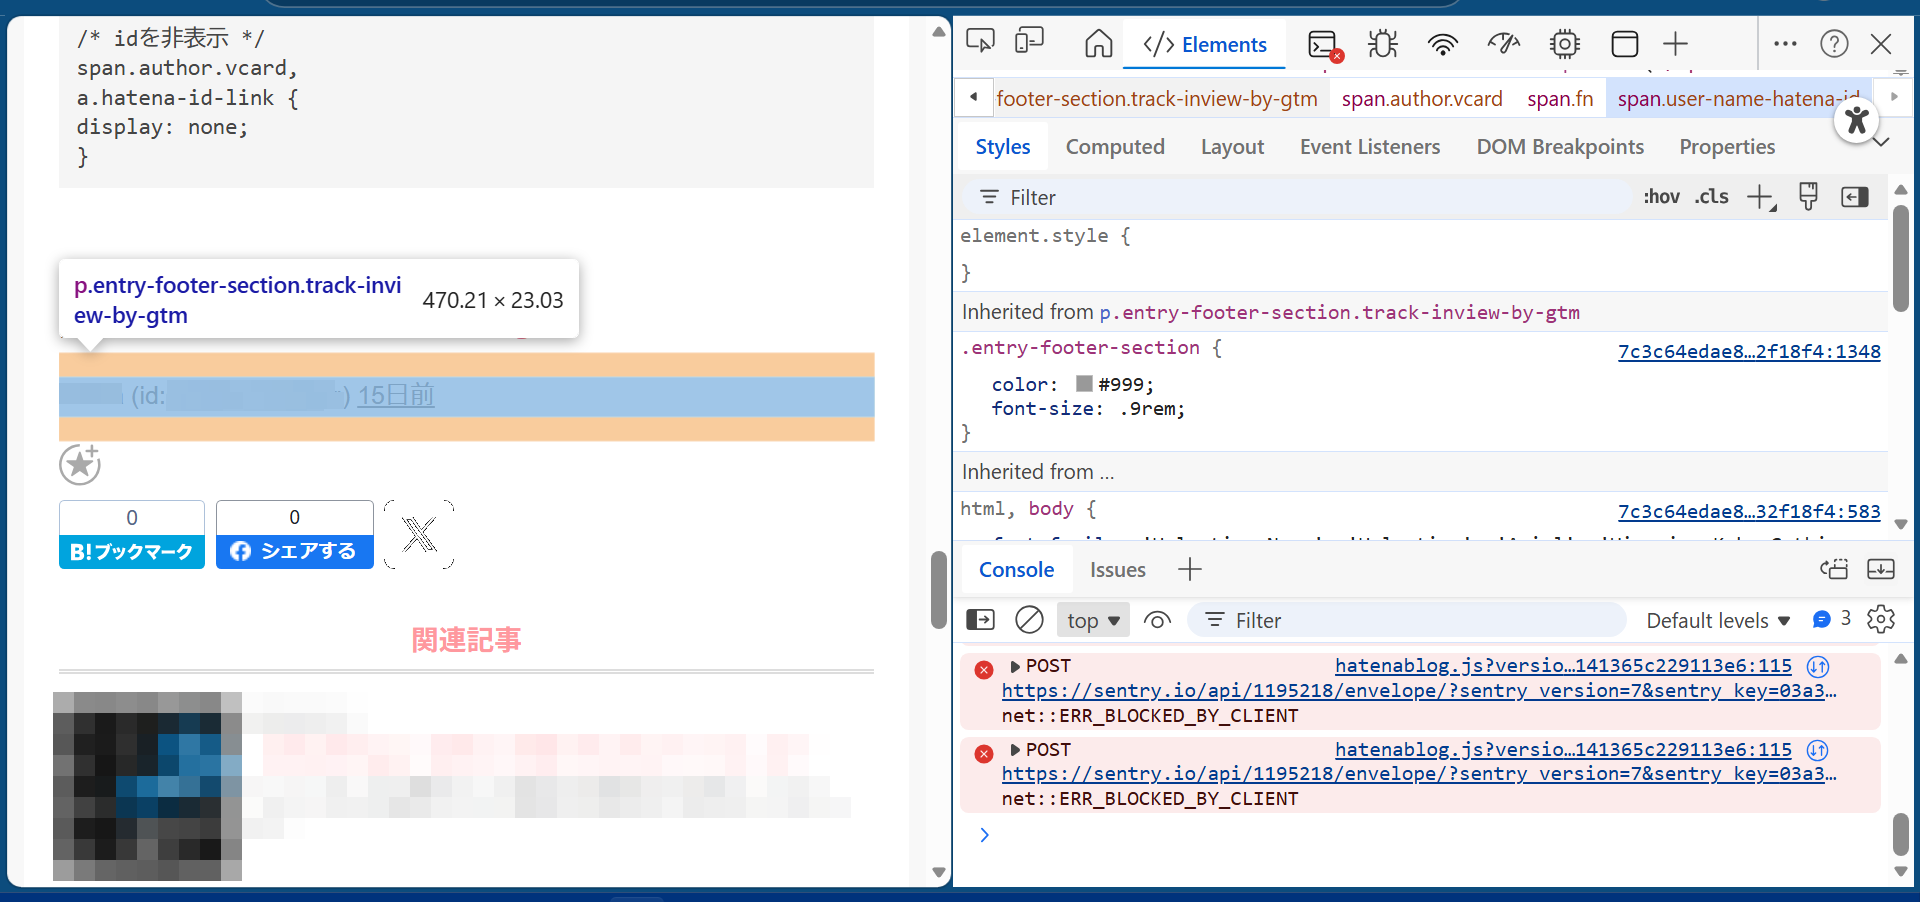This screenshot has width=1920, height=902.
Task: Open the Sources bug icon panel
Action: coord(1383,44)
